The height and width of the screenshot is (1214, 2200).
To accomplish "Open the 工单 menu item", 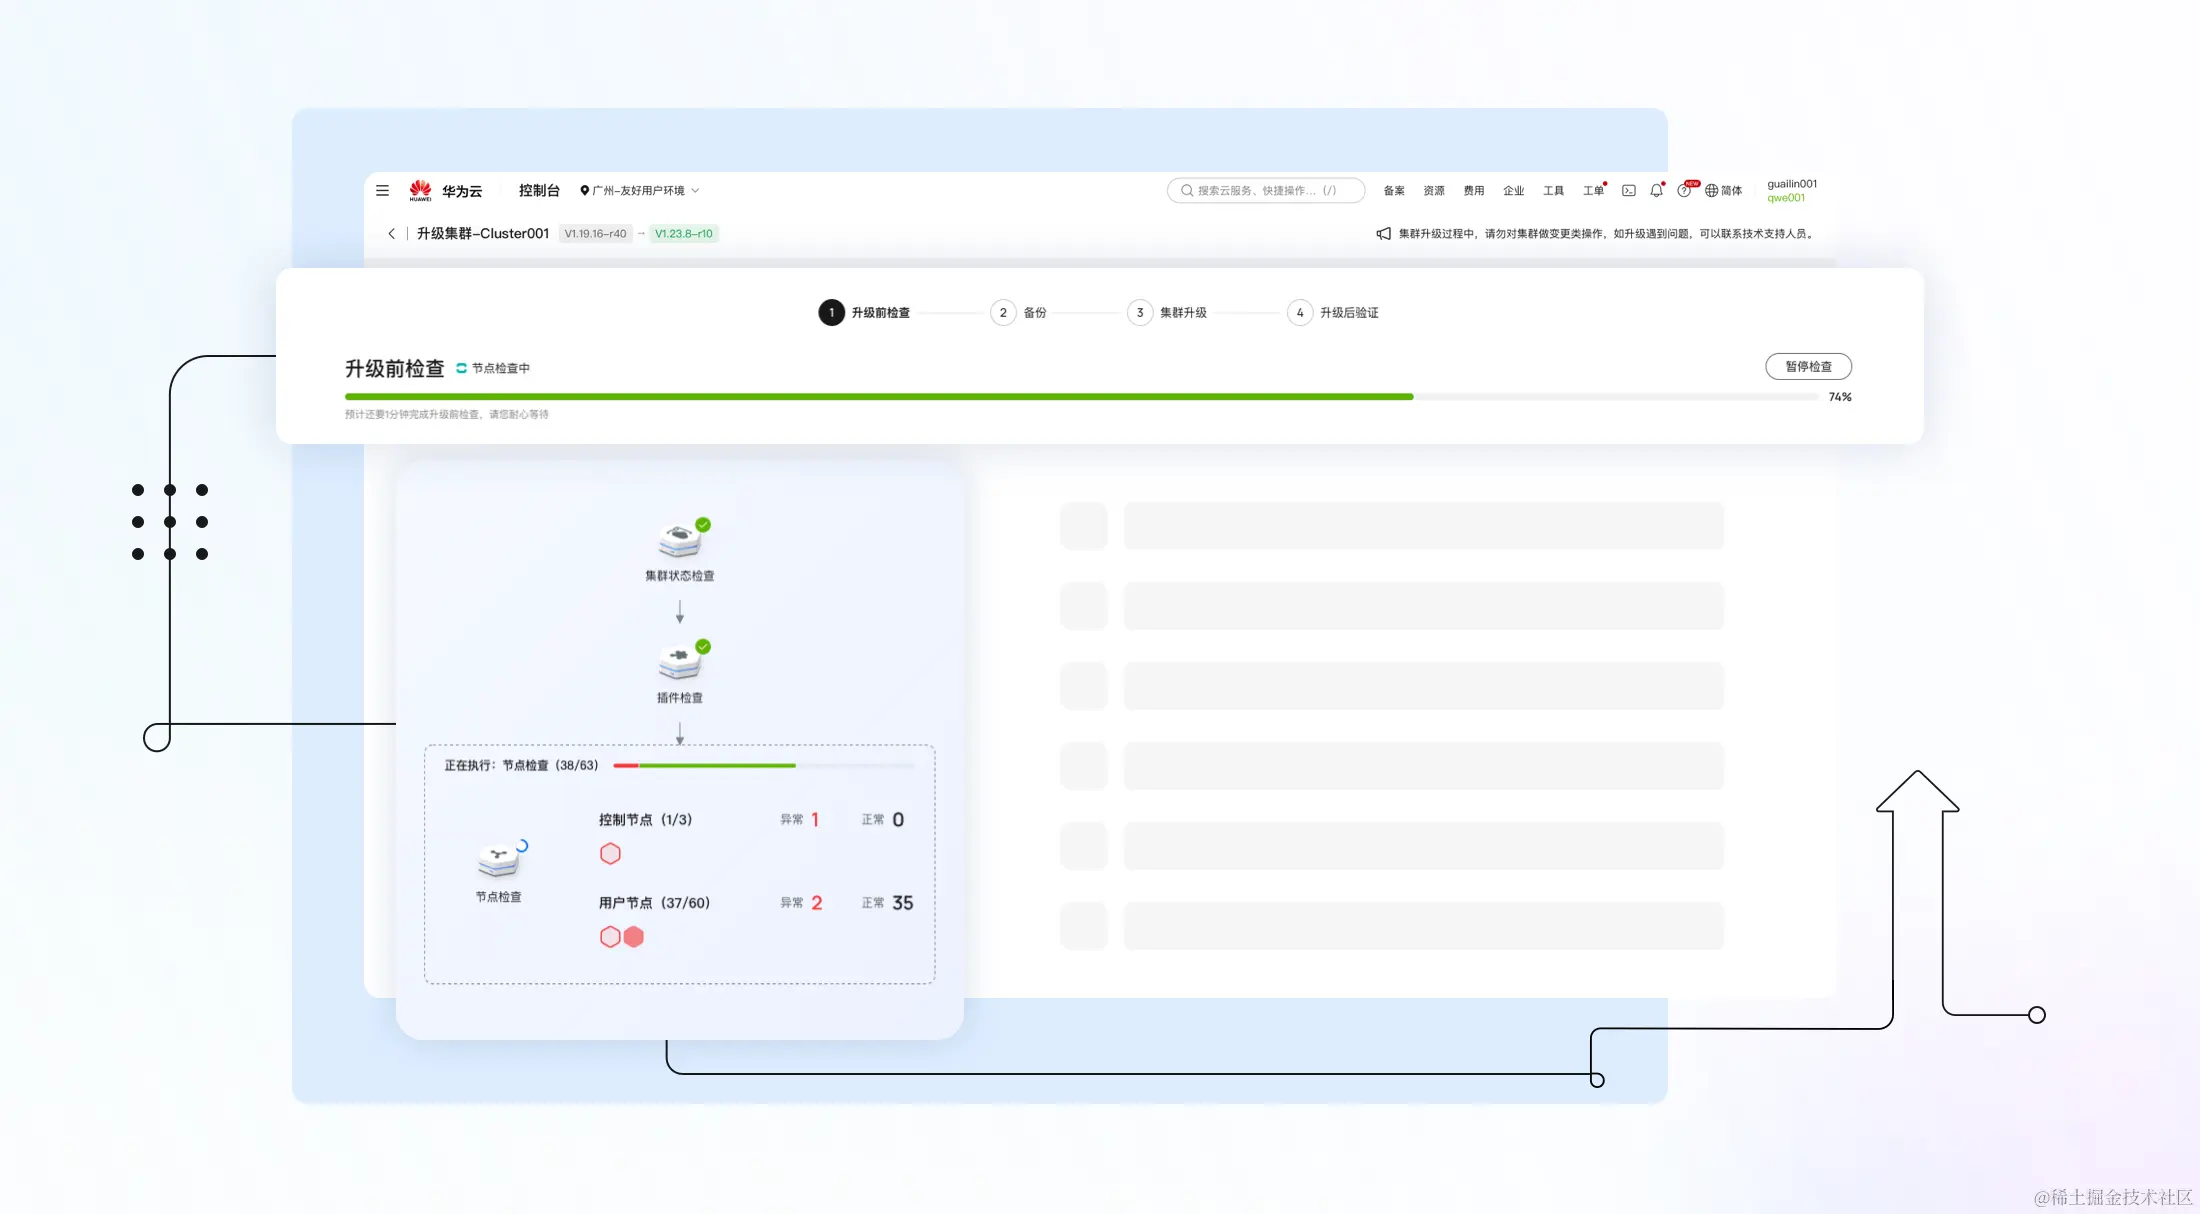I will pyautogui.click(x=1592, y=190).
